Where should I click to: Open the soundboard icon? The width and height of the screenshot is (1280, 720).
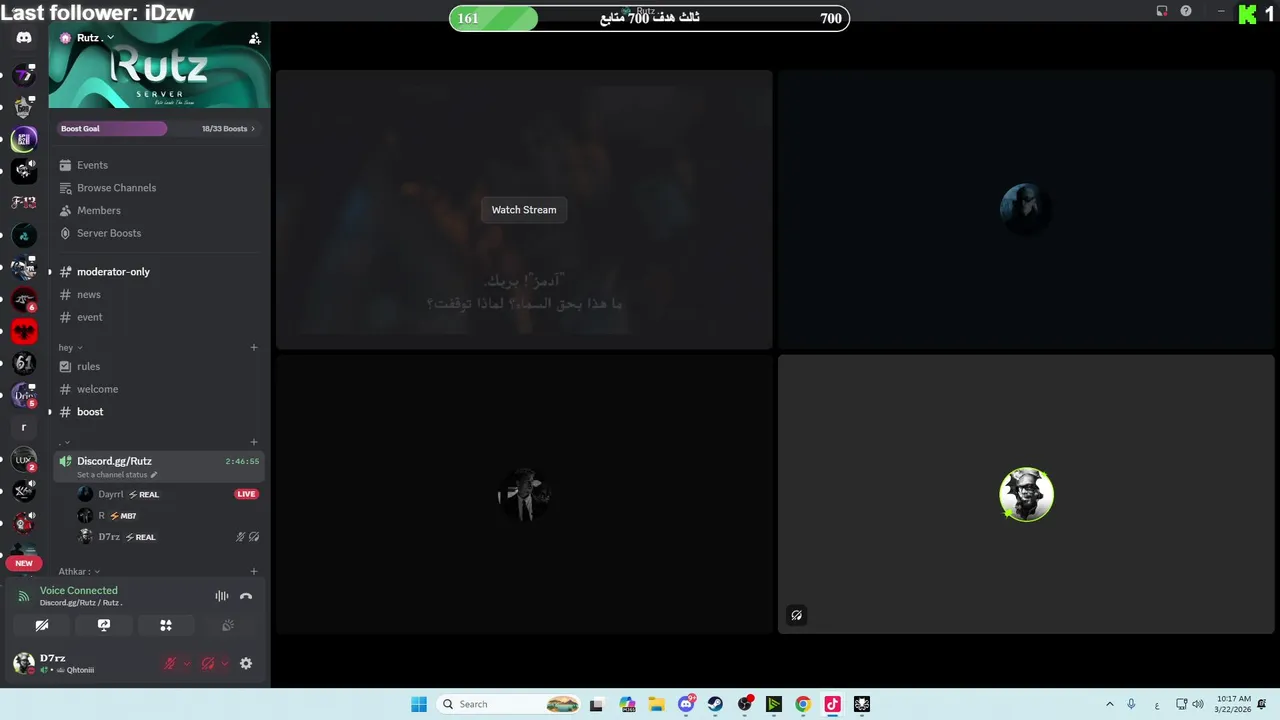click(228, 625)
